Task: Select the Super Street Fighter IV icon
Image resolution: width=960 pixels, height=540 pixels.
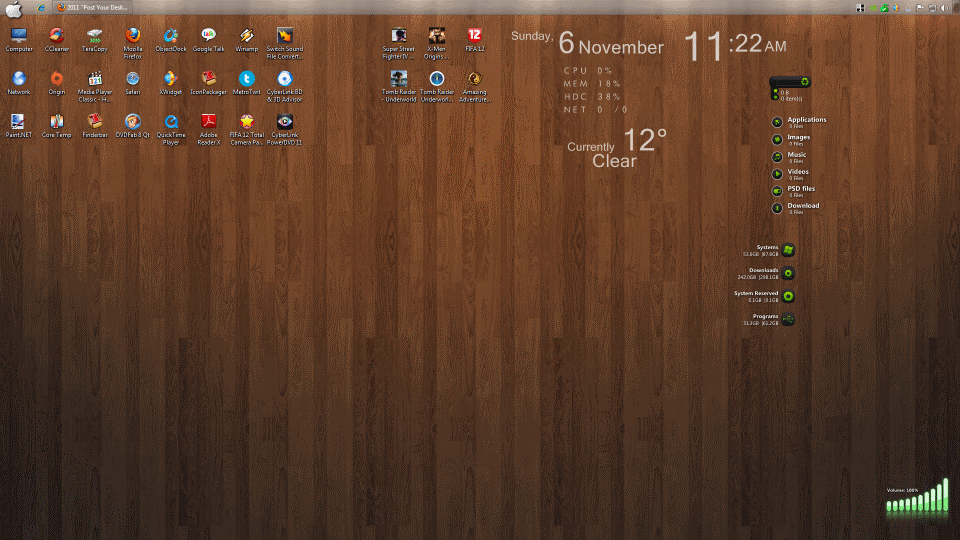Action: [399, 36]
